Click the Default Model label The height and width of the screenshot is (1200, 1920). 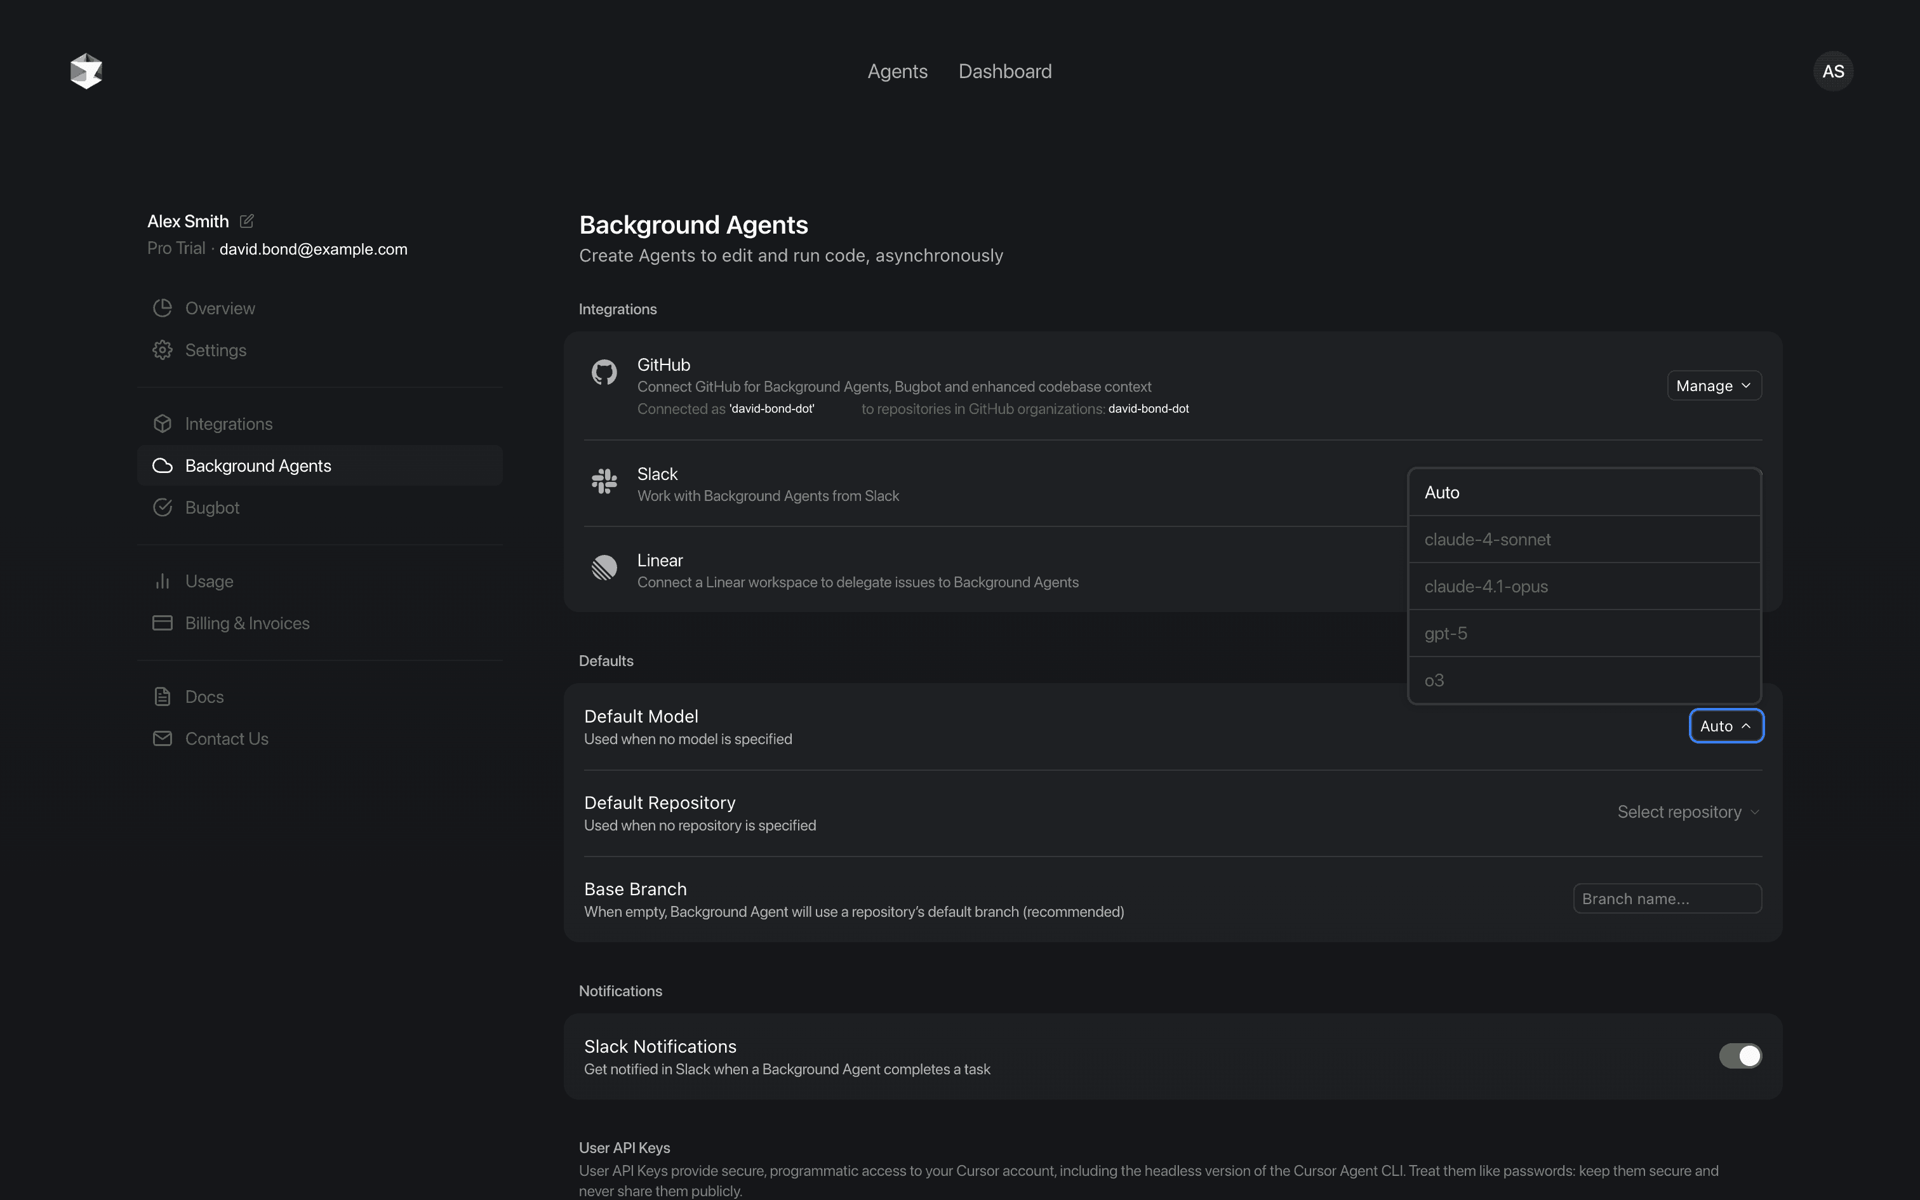tap(641, 716)
